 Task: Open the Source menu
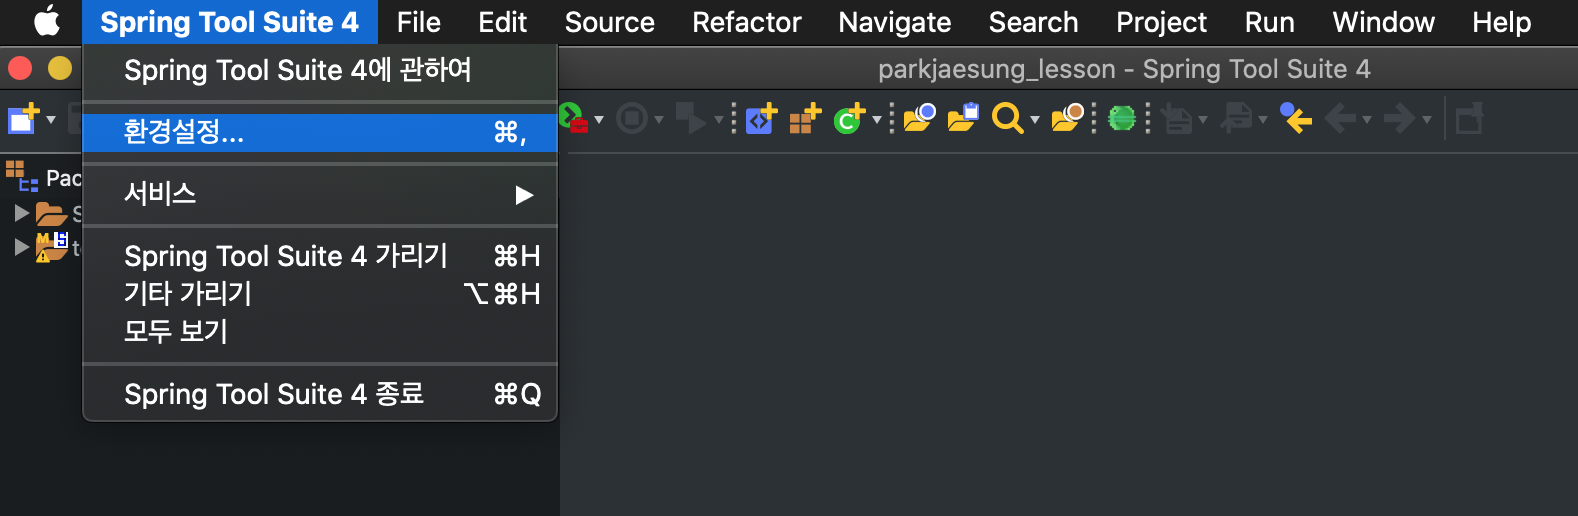coord(609,22)
